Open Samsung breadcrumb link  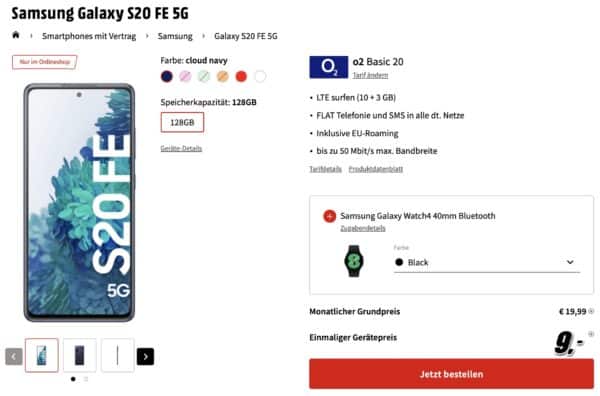point(175,36)
